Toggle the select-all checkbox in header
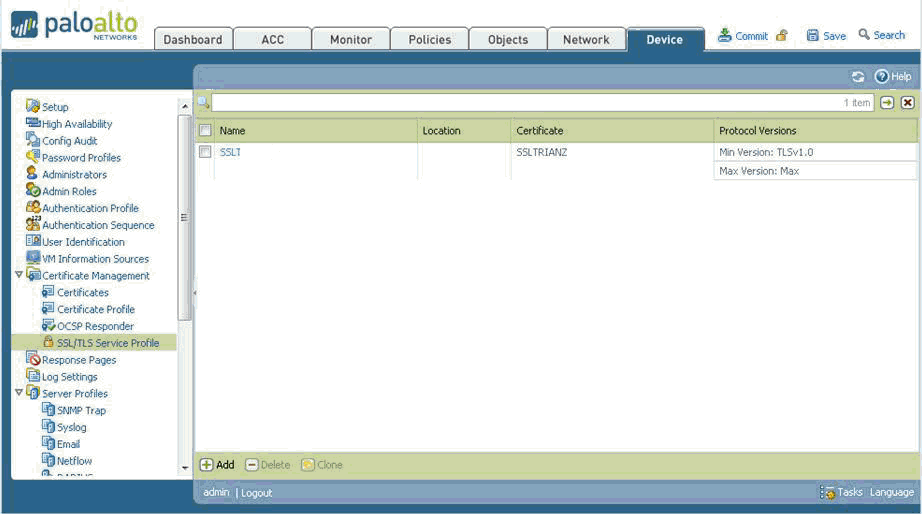The height and width of the screenshot is (514, 922). 205,131
